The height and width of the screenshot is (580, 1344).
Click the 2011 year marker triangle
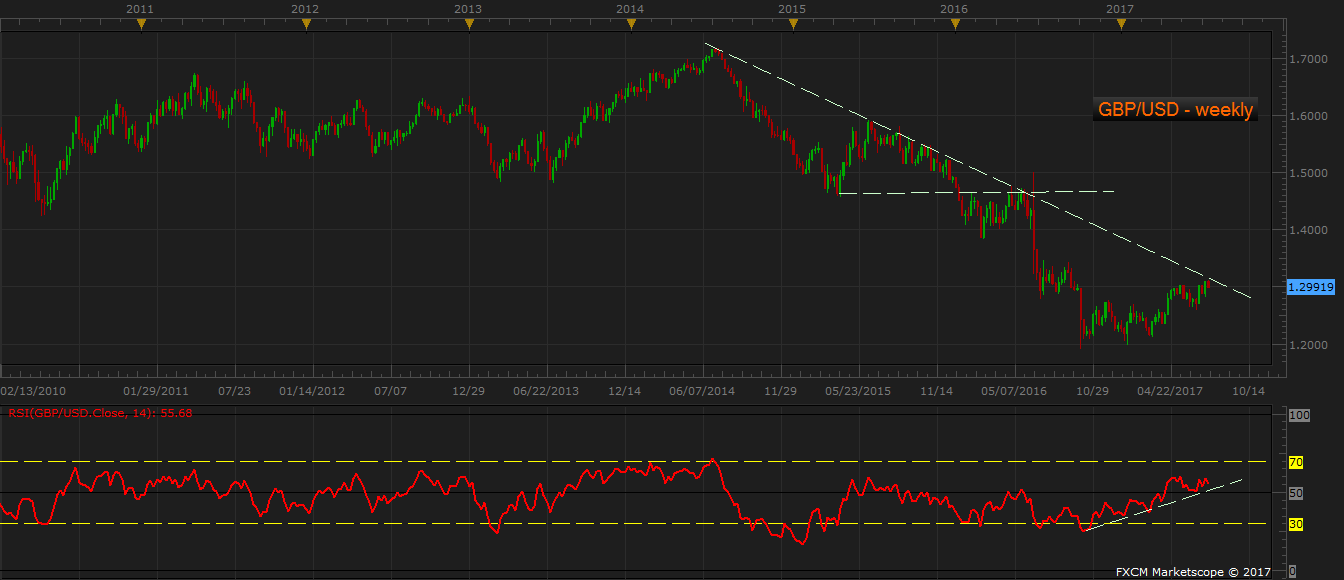141,25
